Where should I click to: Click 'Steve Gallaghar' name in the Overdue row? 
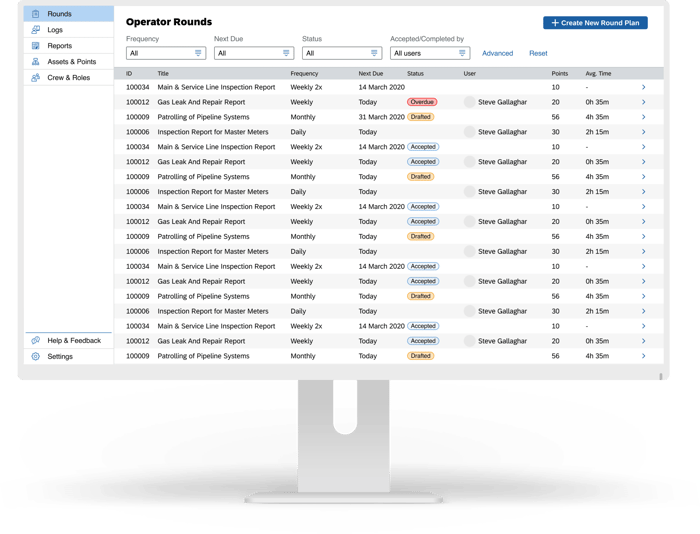pos(502,102)
